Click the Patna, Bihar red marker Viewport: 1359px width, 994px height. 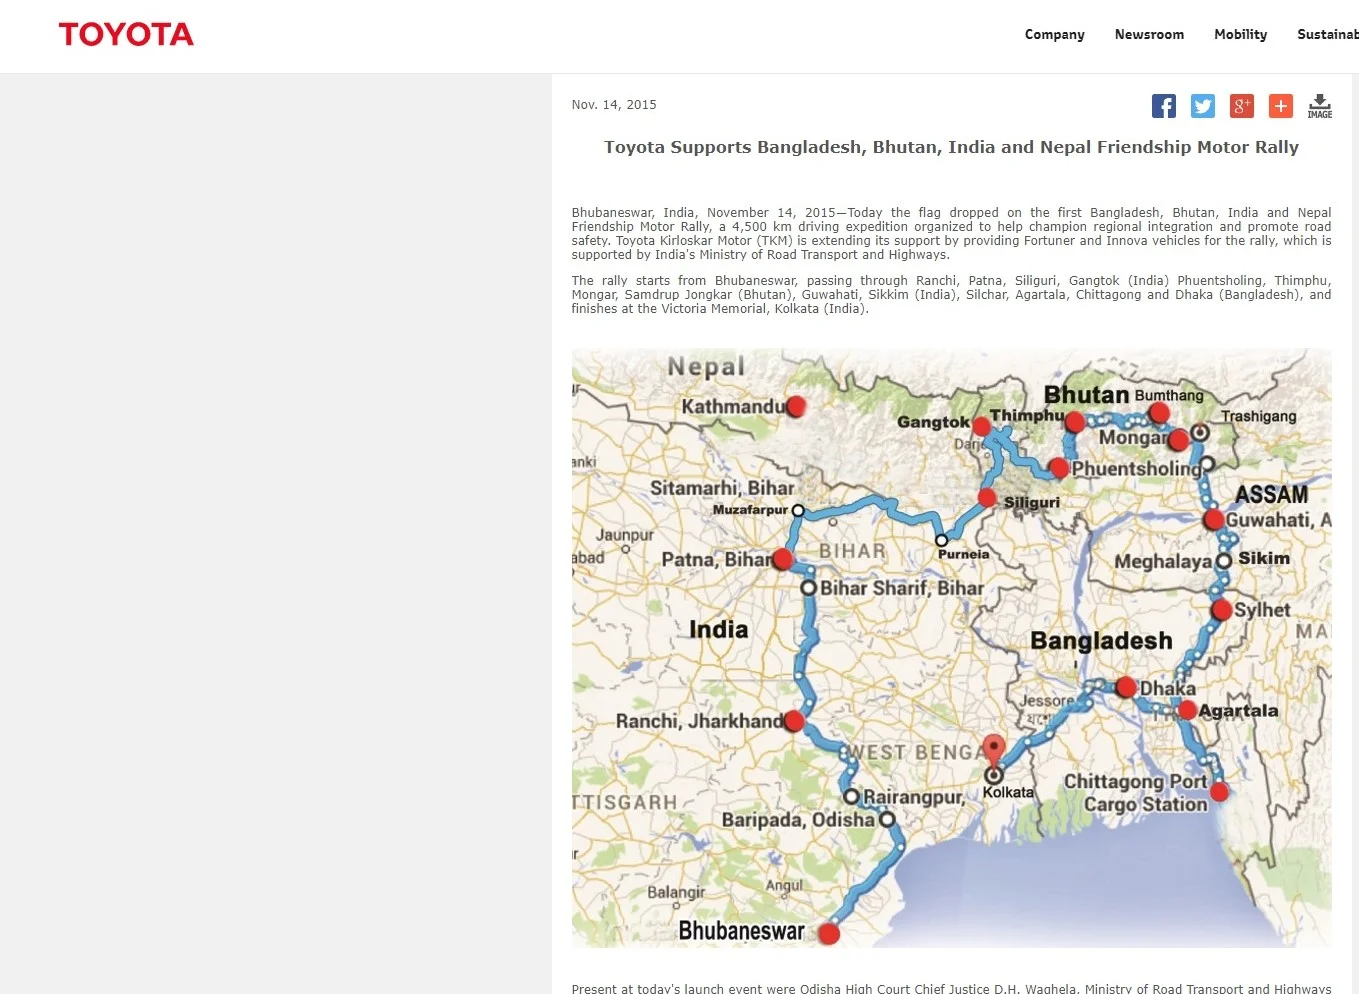pyautogui.click(x=783, y=559)
